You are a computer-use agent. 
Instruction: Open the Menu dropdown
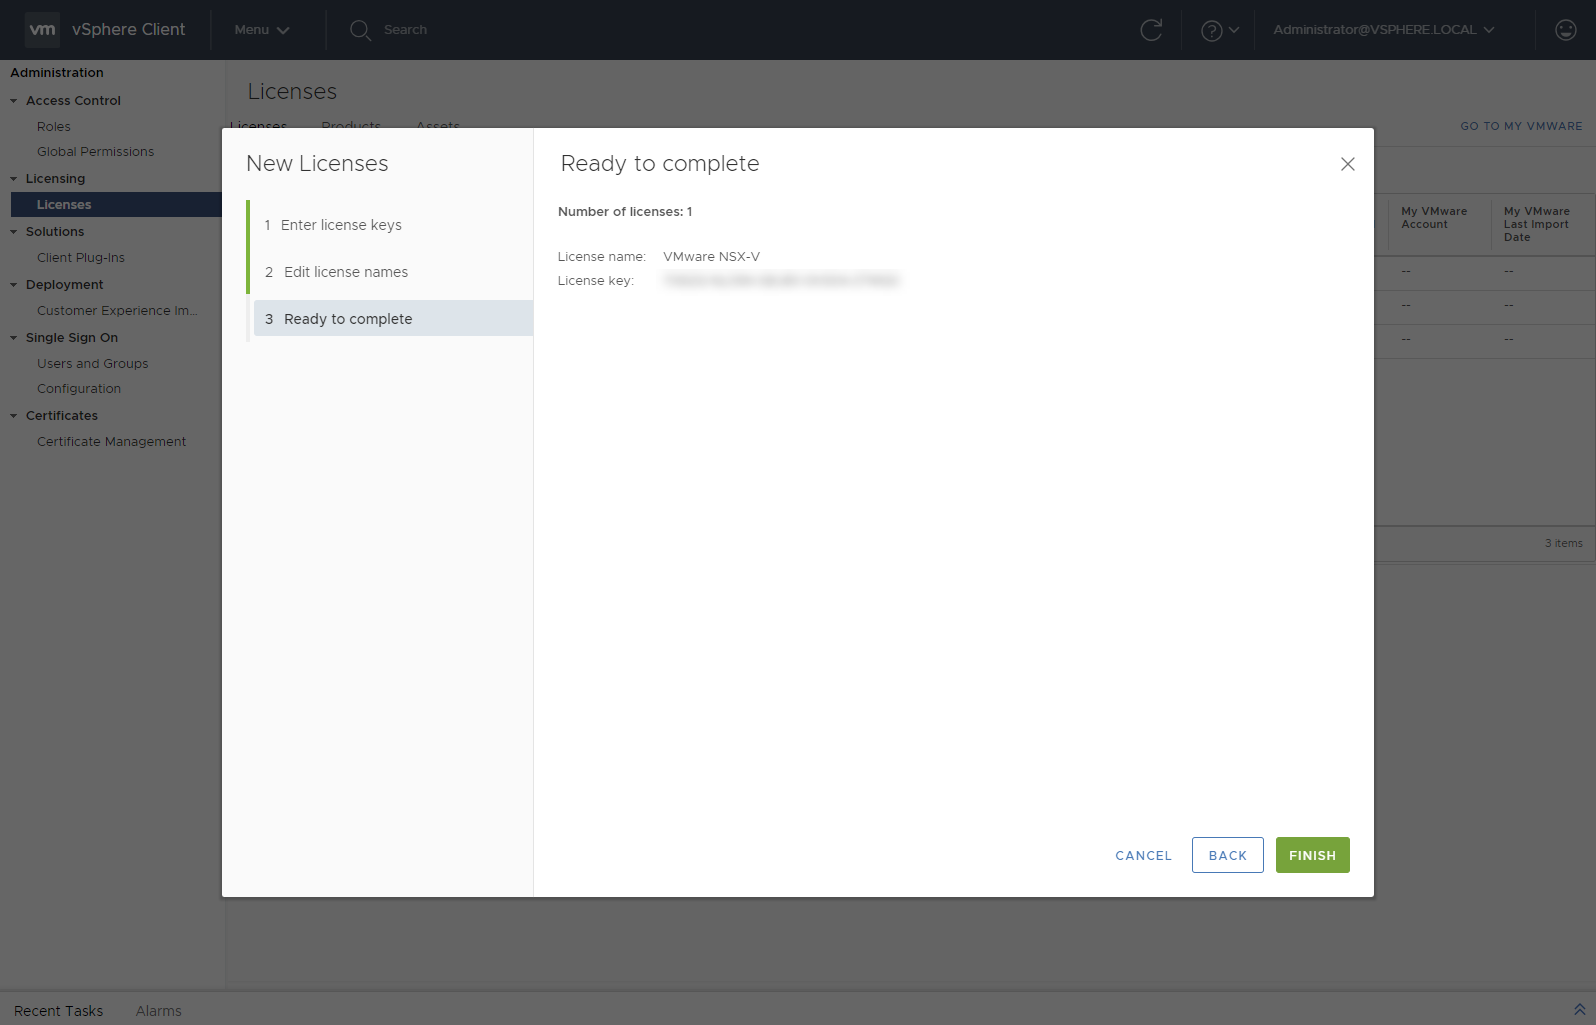click(261, 30)
